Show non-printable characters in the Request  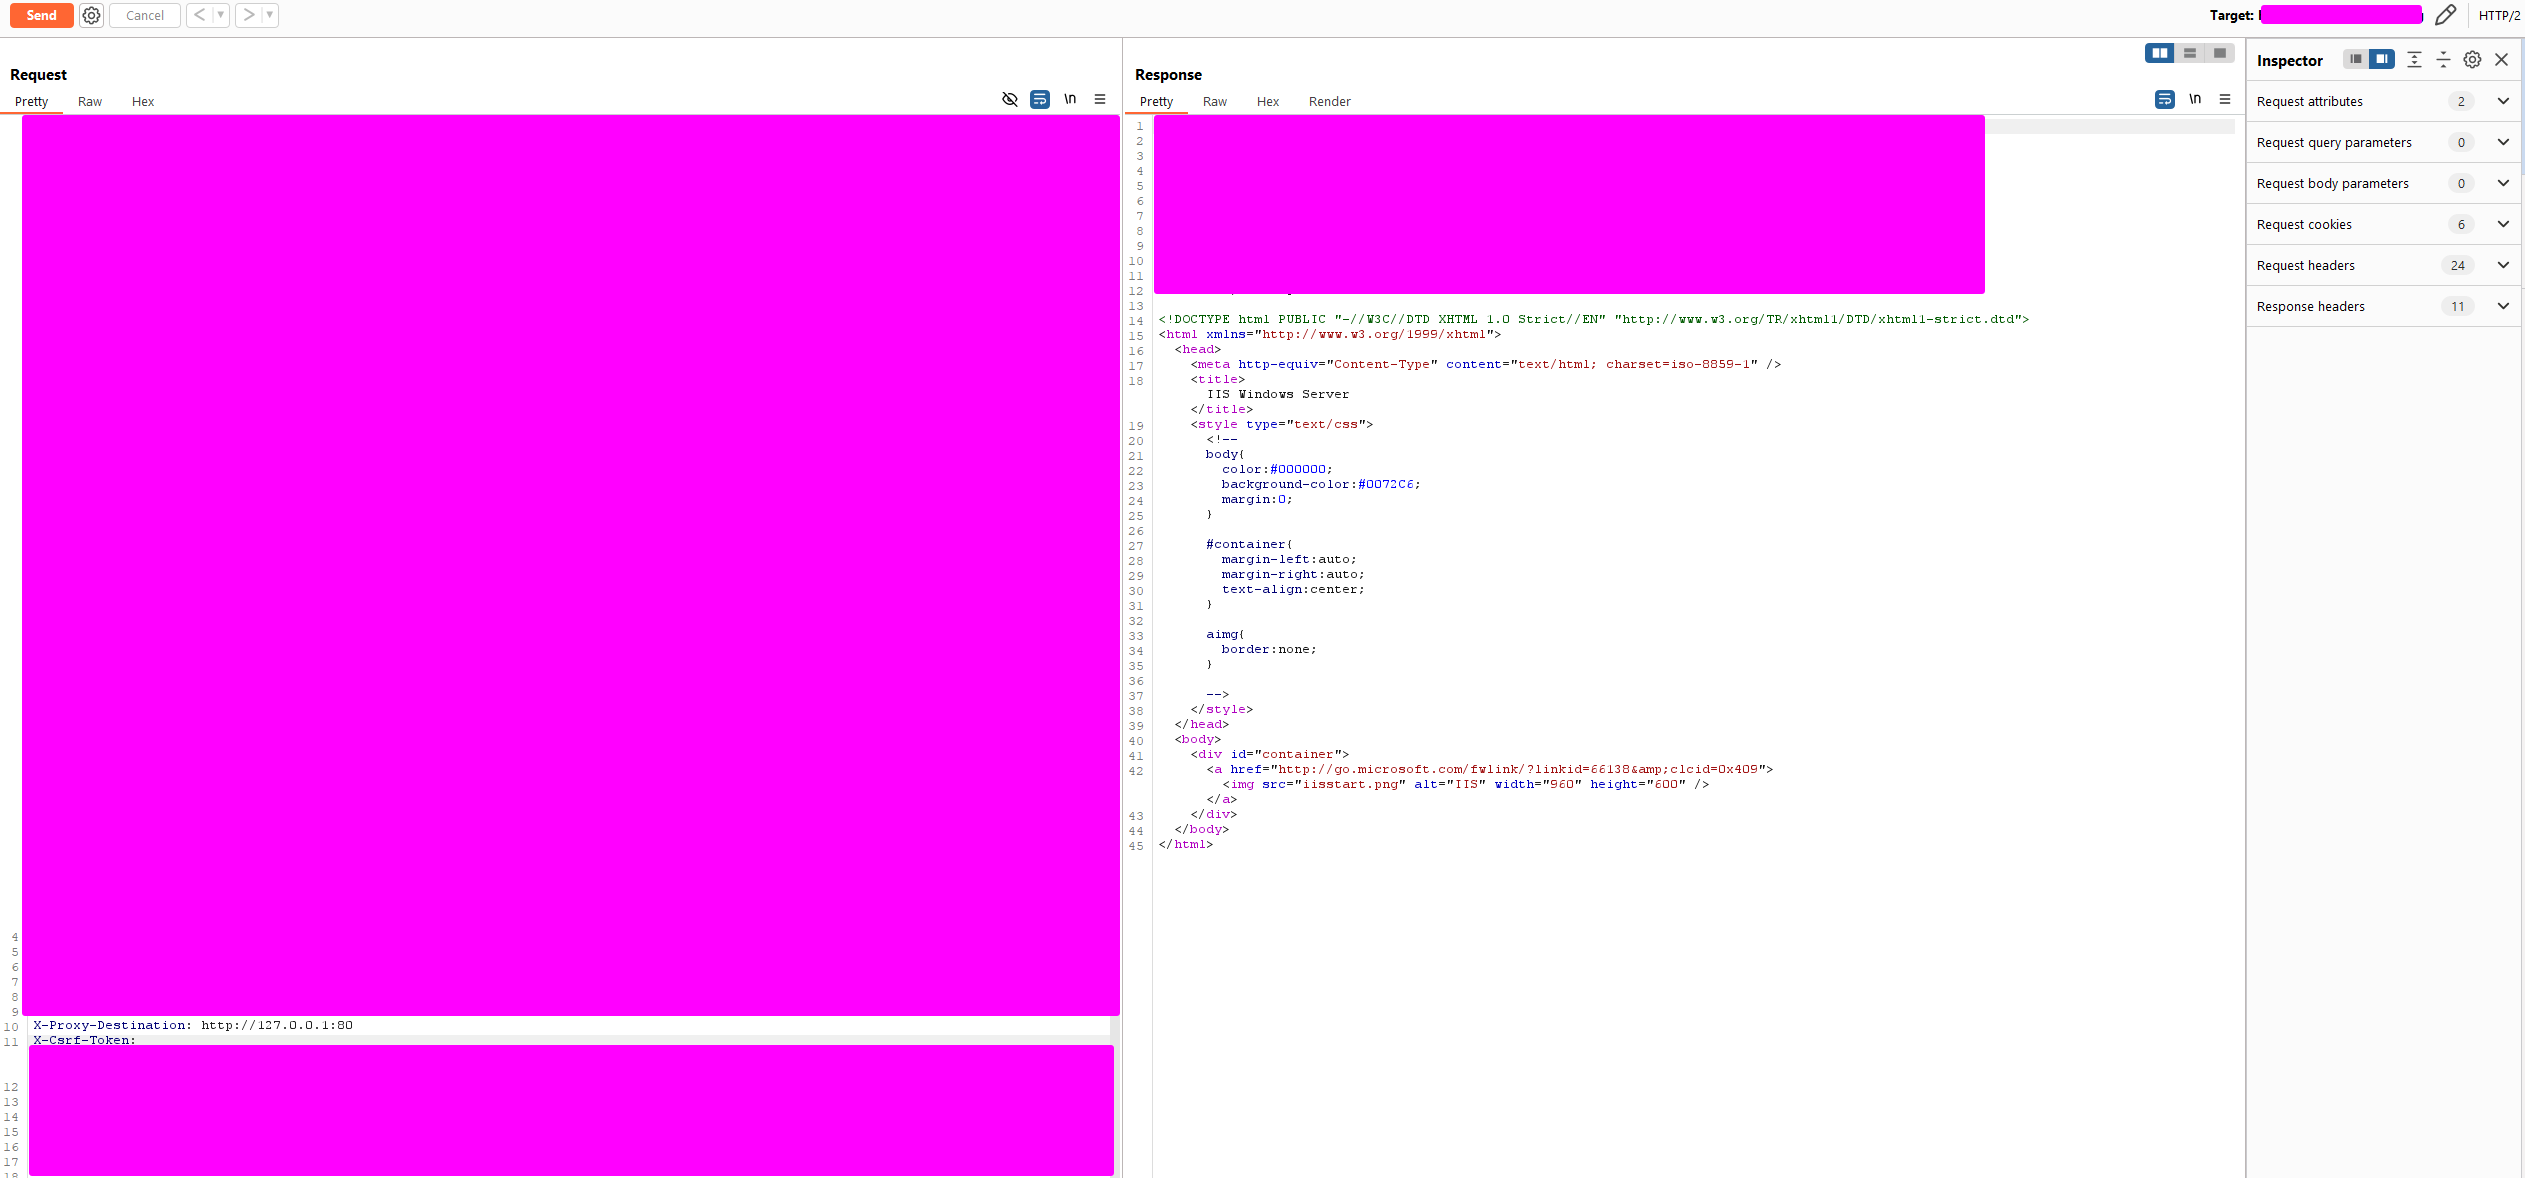pos(1009,99)
